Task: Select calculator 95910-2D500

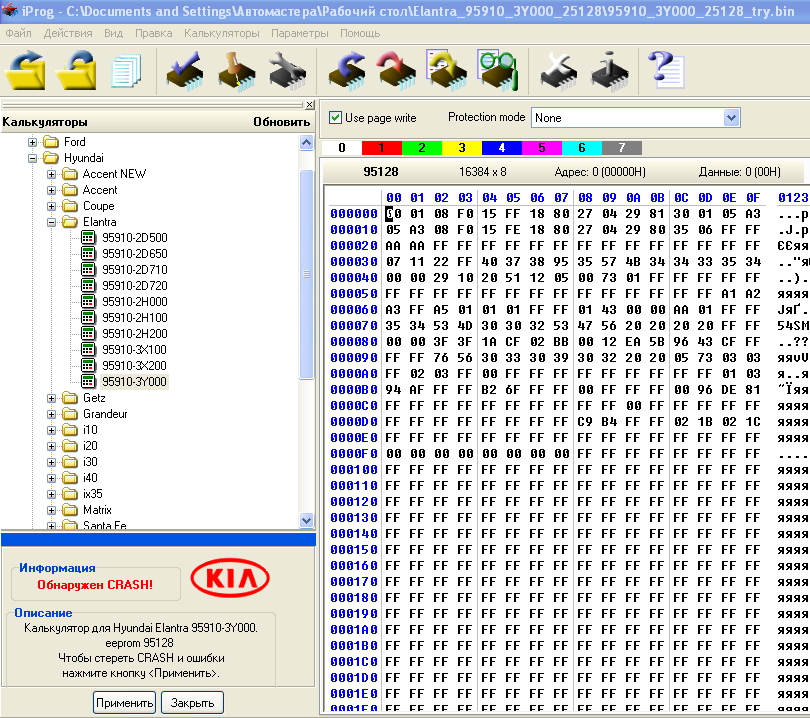Action: [x=134, y=238]
